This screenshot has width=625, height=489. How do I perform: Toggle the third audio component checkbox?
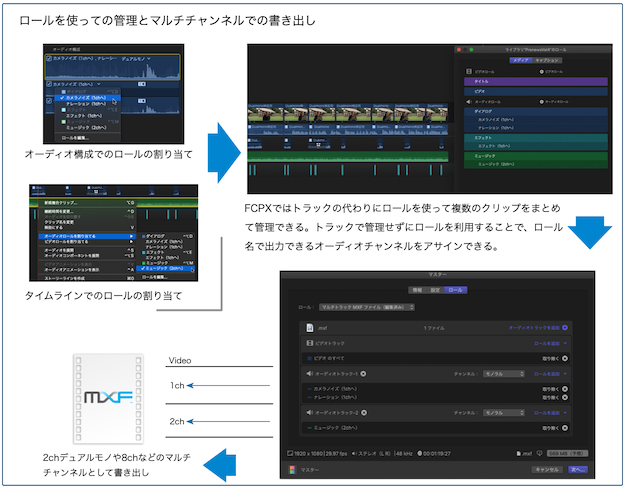point(49,101)
